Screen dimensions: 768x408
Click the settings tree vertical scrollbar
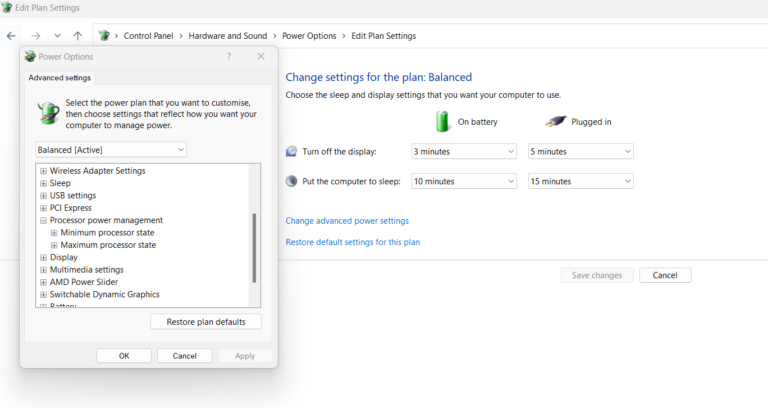254,247
